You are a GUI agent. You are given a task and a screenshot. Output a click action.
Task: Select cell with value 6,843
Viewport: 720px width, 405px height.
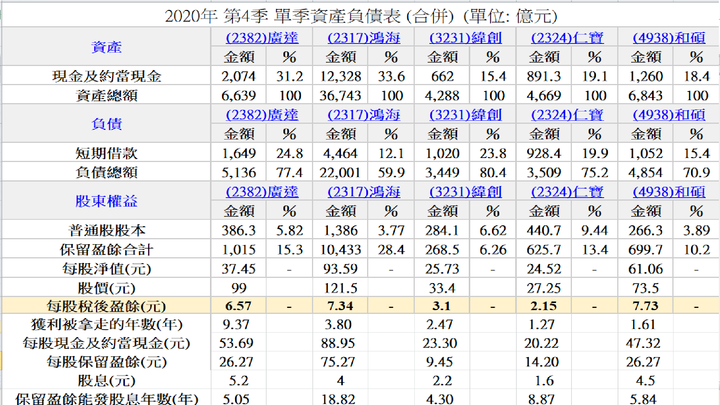646,96
